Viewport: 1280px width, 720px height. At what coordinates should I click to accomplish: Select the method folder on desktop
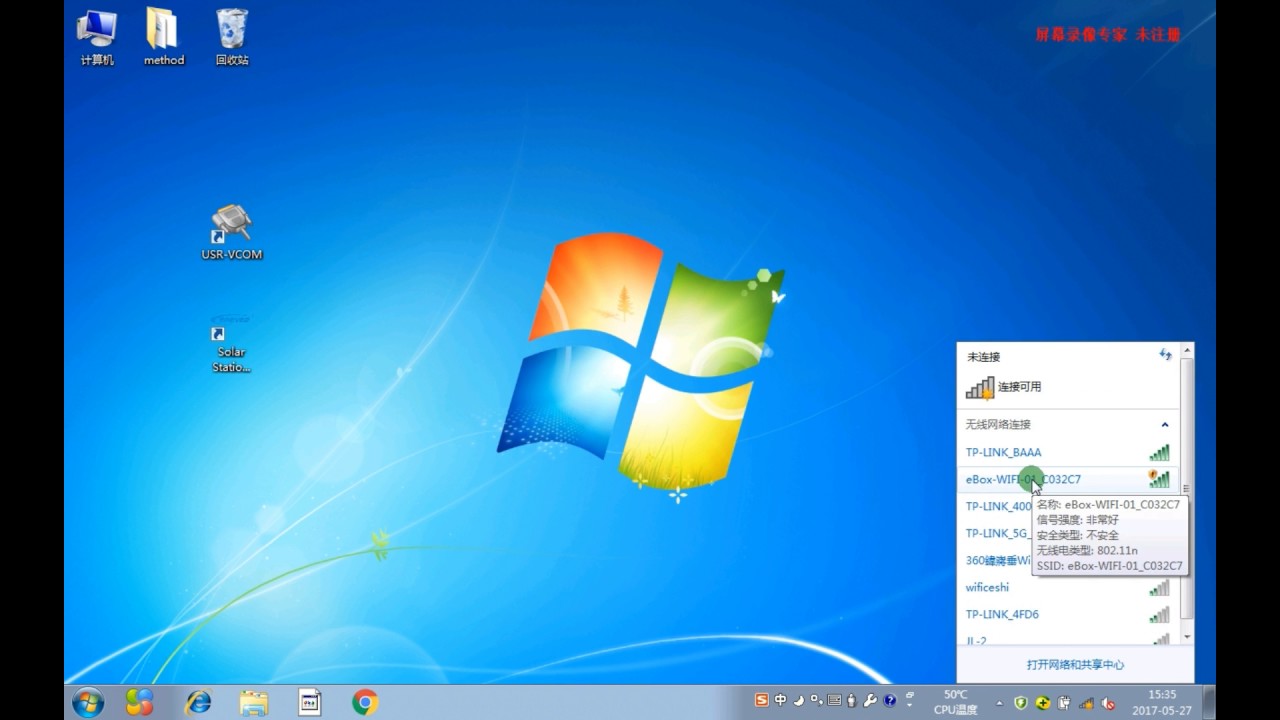(x=164, y=37)
